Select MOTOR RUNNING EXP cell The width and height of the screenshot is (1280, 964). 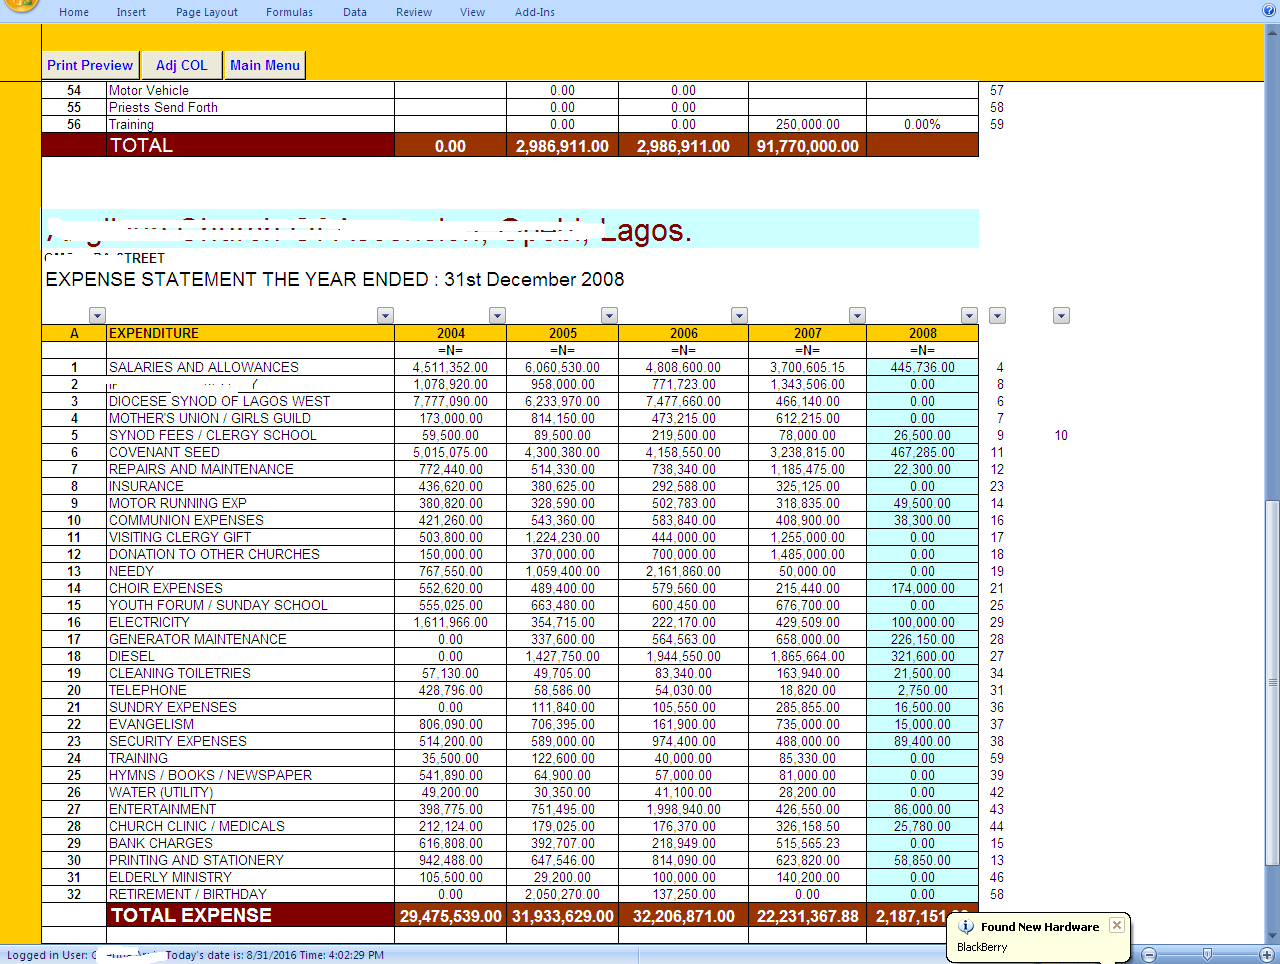point(250,503)
